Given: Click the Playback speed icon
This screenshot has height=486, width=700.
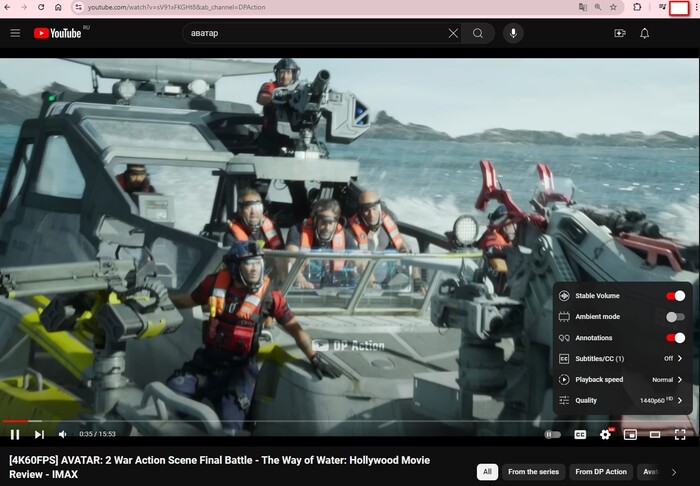Looking at the screenshot, I should [564, 379].
